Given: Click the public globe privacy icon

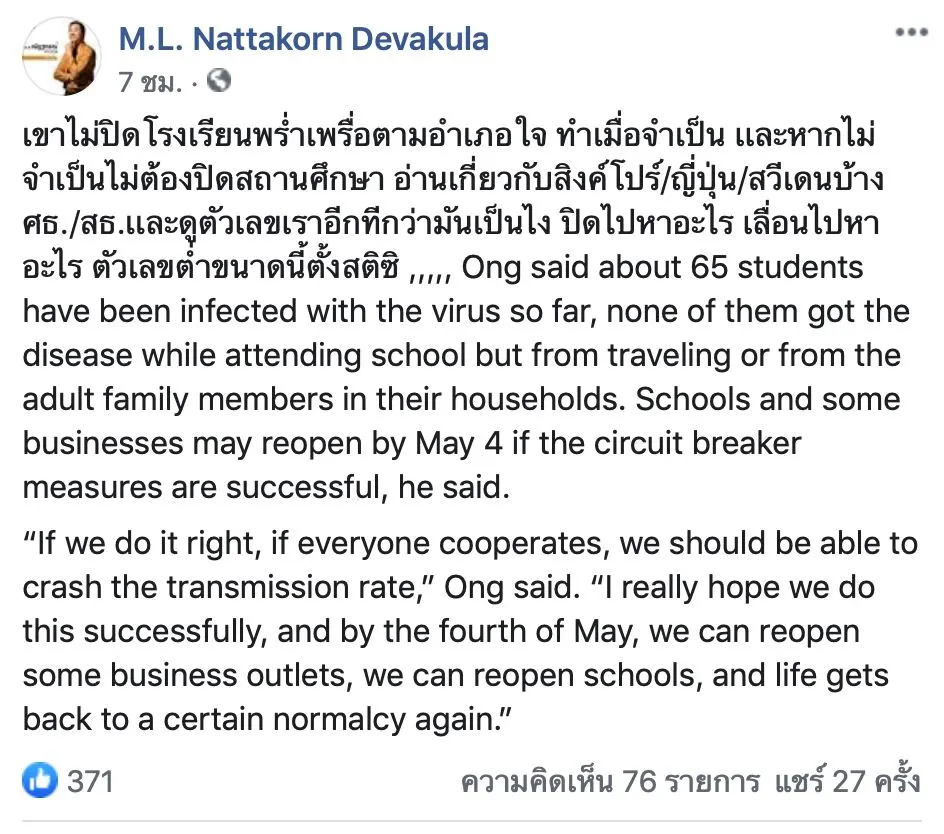Looking at the screenshot, I should 219,80.
